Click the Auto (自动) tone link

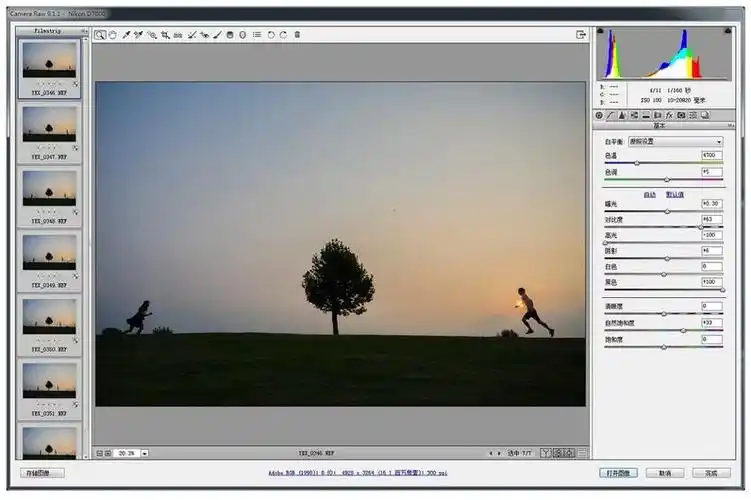pos(649,194)
